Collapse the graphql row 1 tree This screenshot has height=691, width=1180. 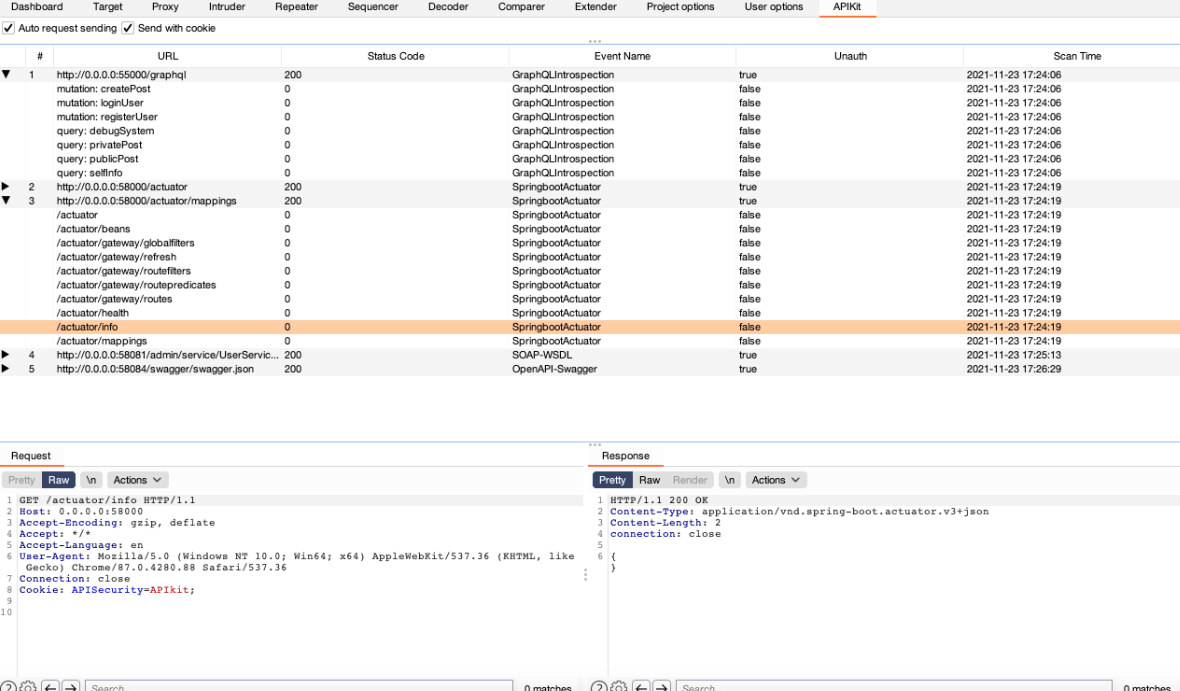6,75
